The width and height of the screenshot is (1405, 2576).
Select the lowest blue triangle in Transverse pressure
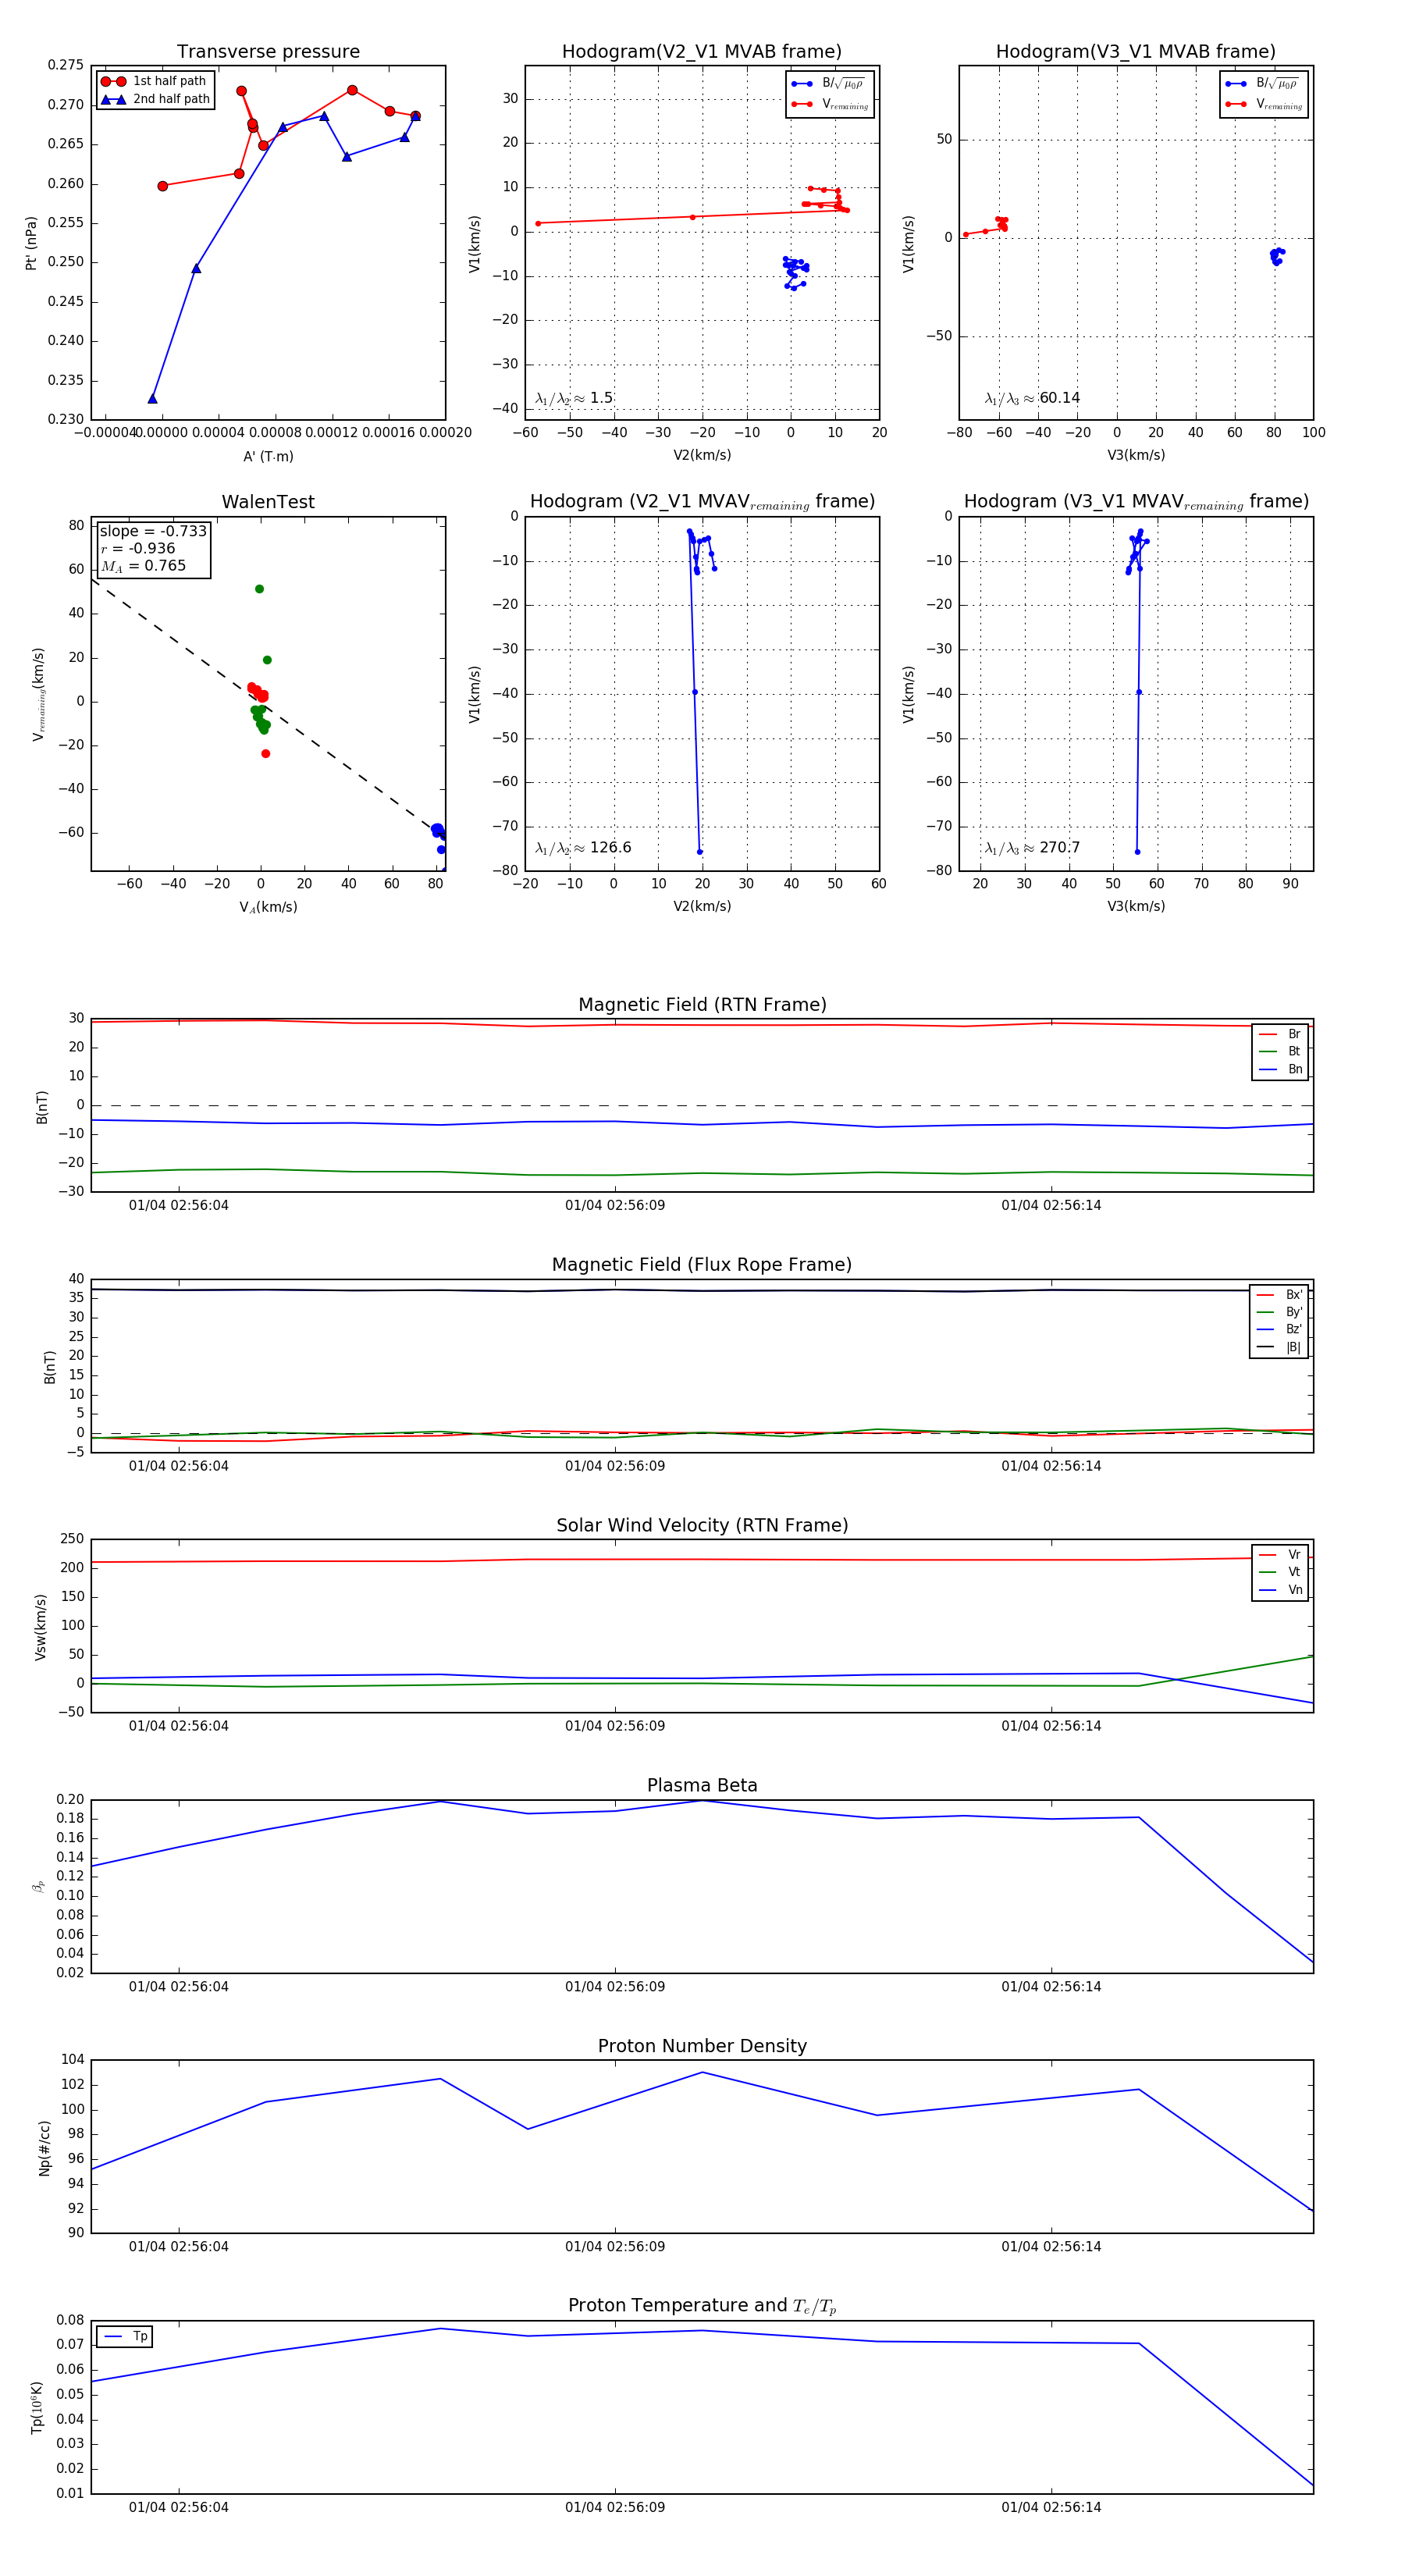(153, 399)
